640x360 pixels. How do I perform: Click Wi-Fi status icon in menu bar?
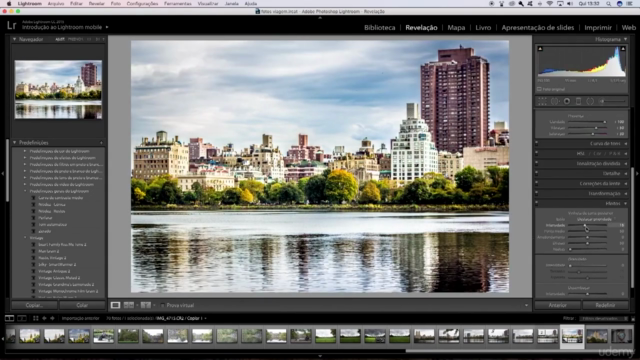pyautogui.click(x=550, y=4)
